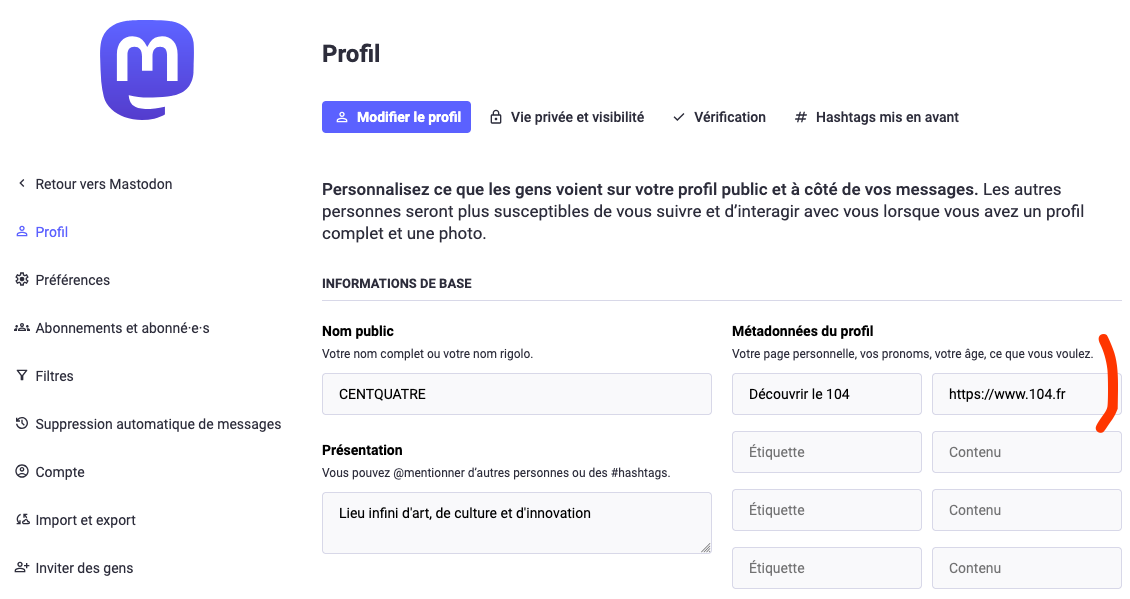Click the resize grip on the Présentation text area
The image size is (1130, 599).
(x=706, y=548)
